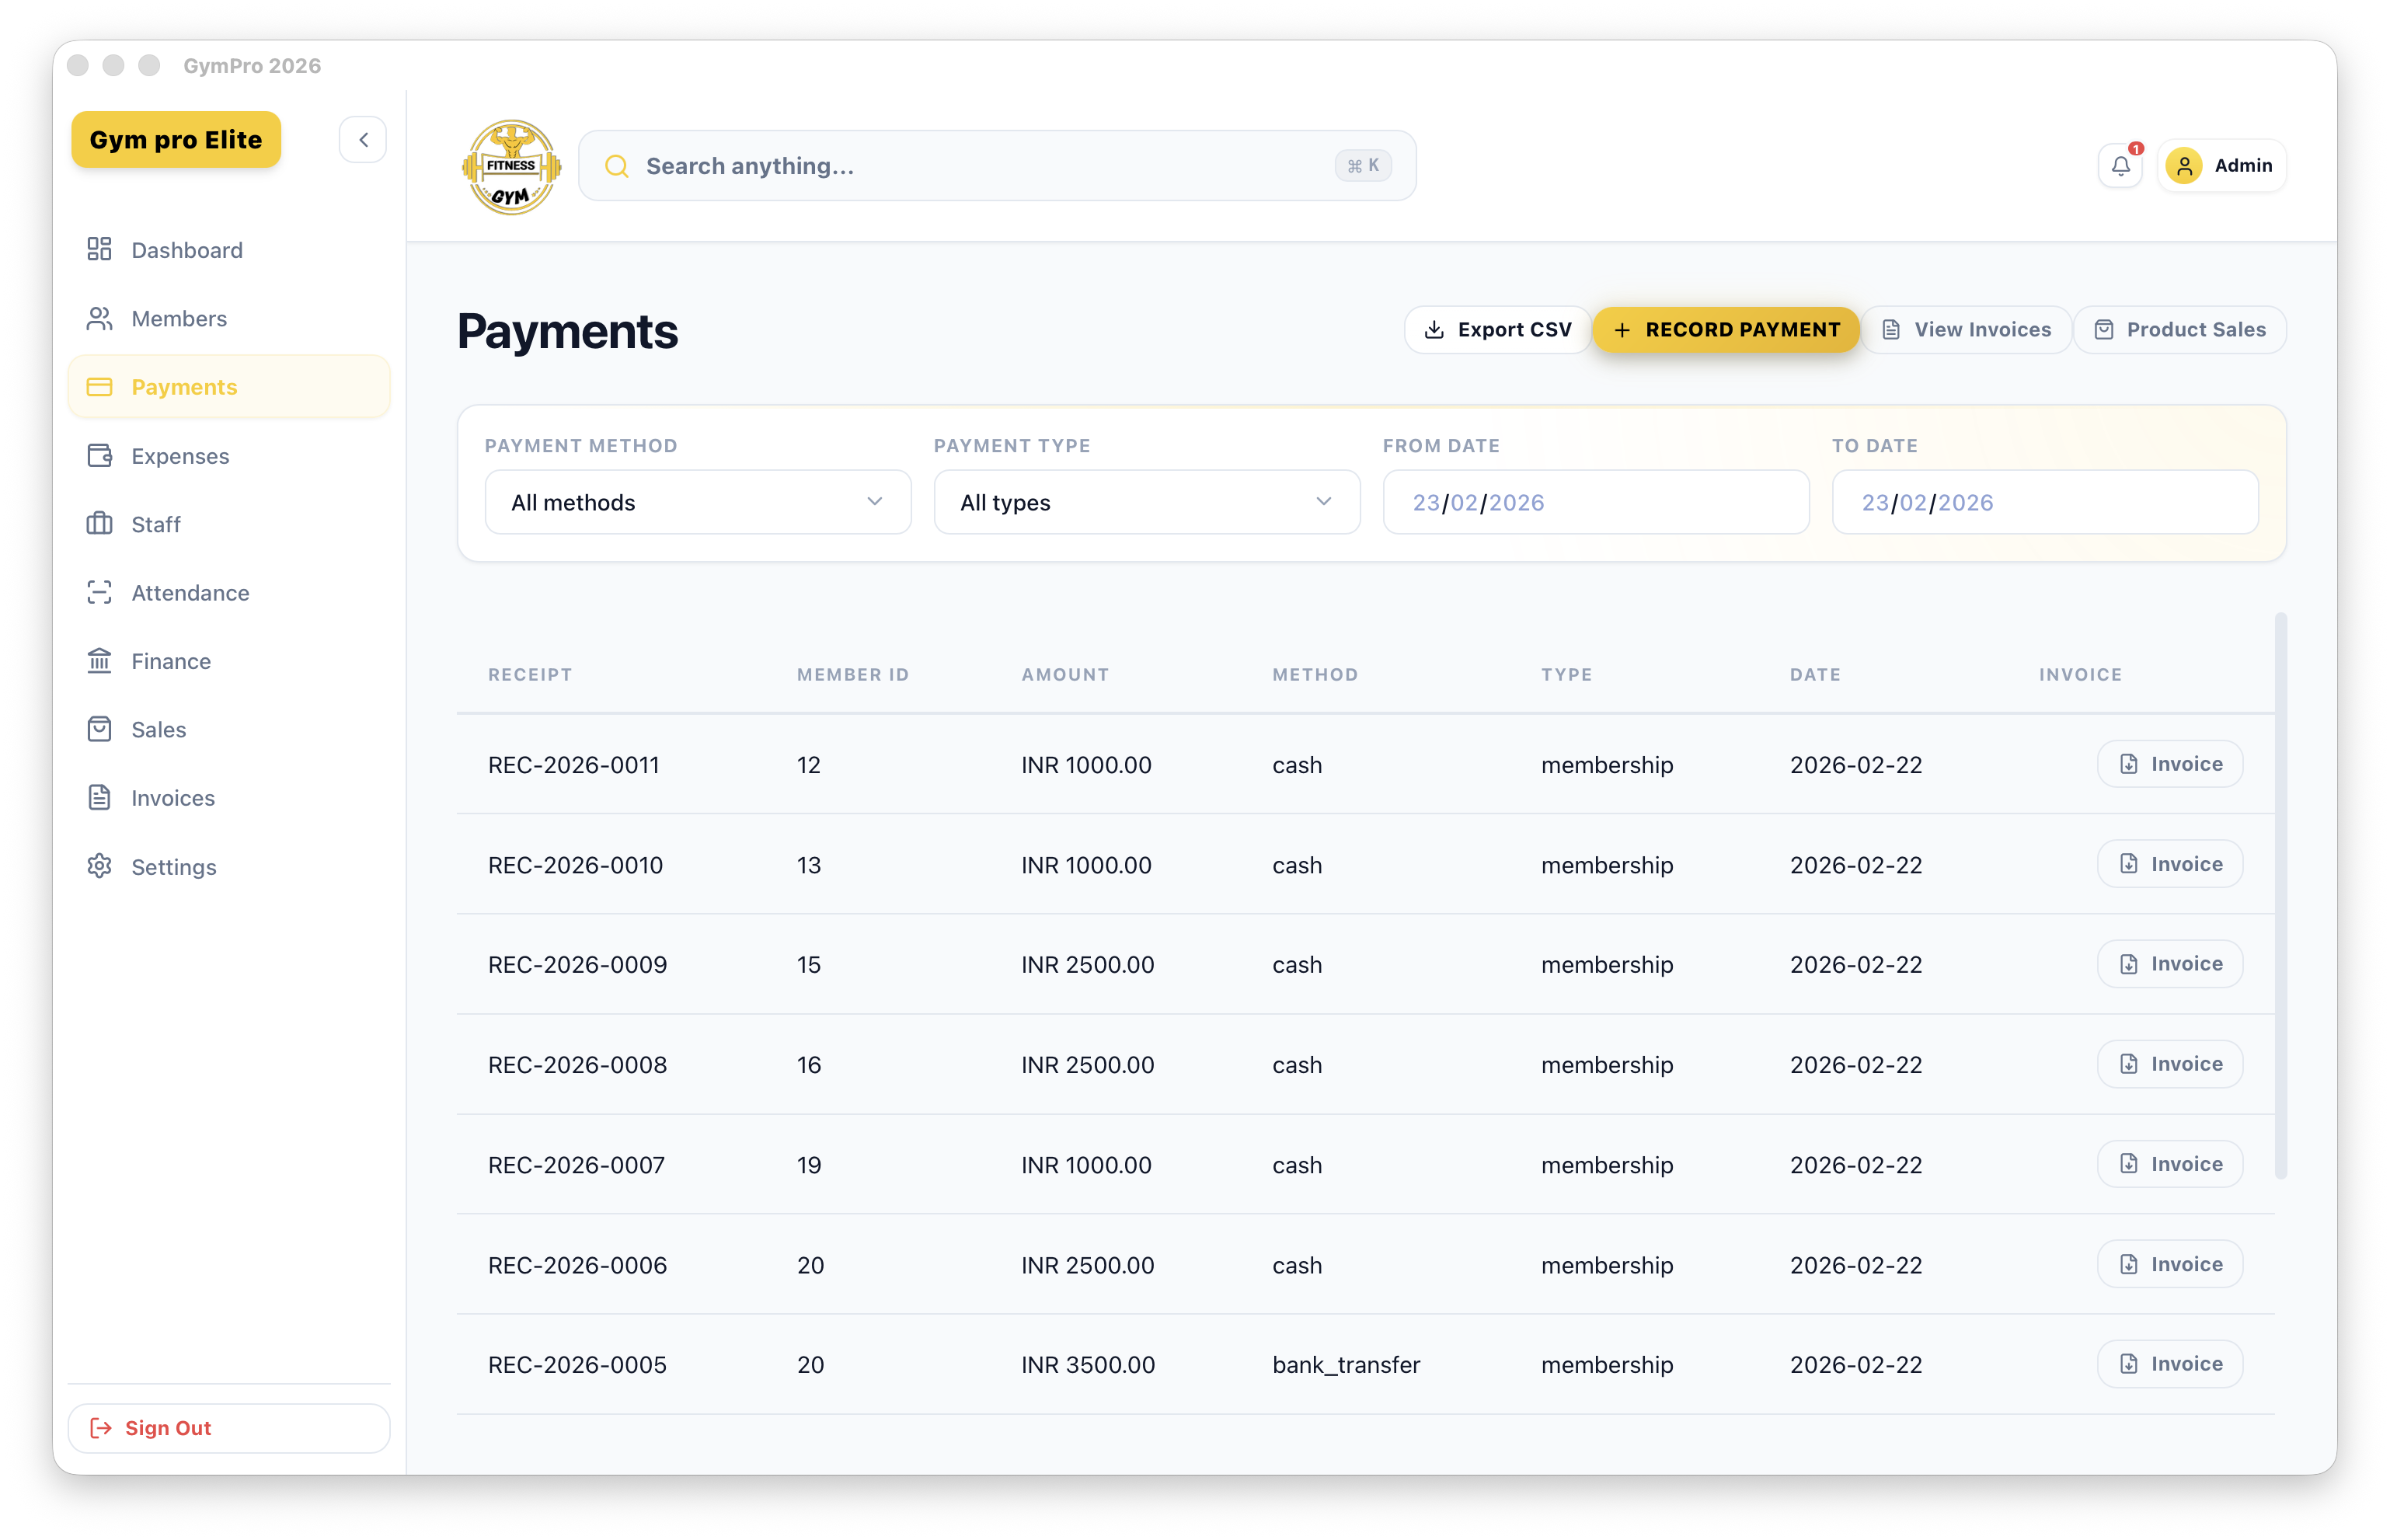Click the Record Payment button
This screenshot has height=1540, width=2390.
click(x=1726, y=329)
